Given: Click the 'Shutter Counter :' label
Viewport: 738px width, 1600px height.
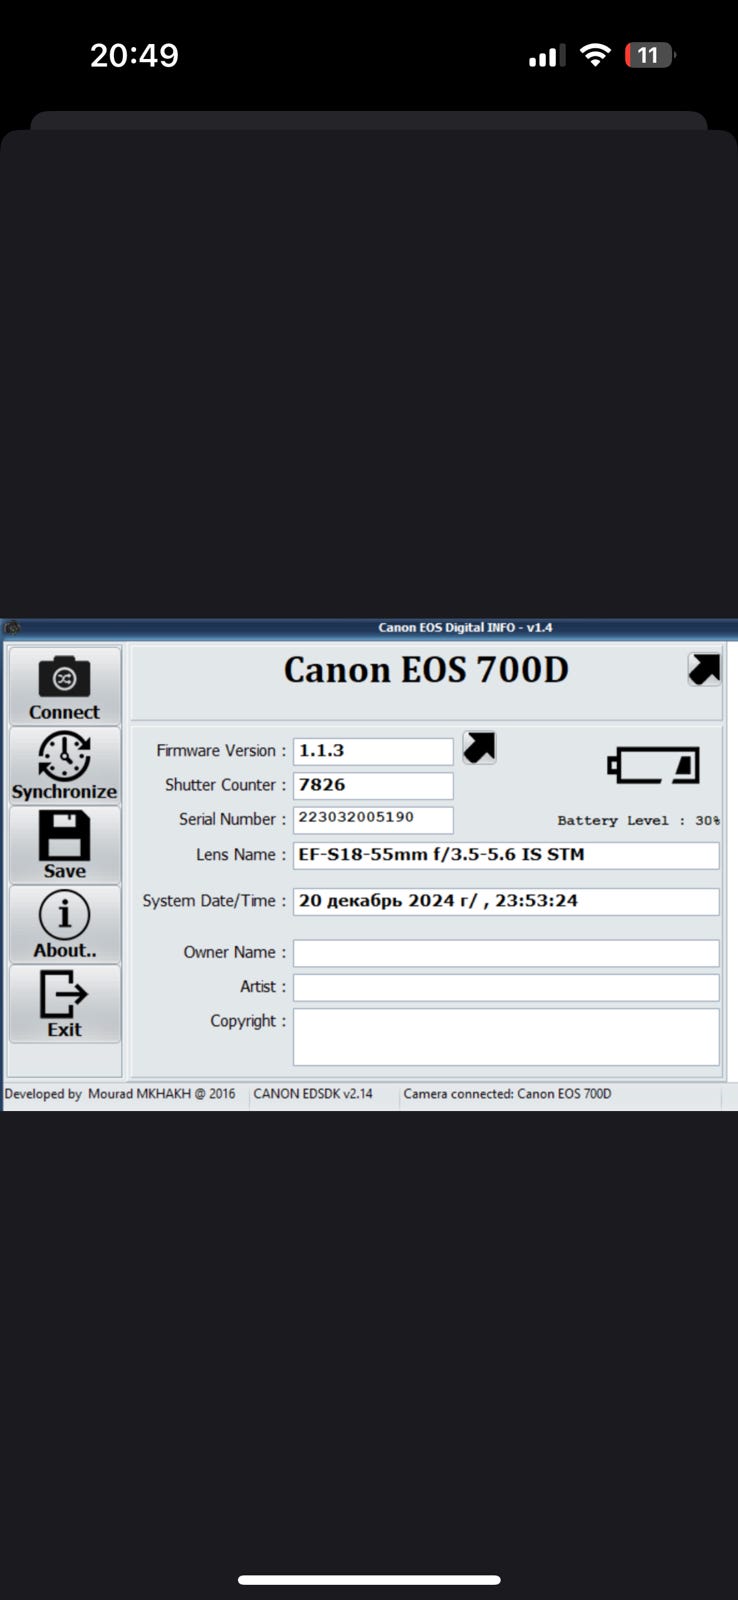Looking at the screenshot, I should point(225,785).
